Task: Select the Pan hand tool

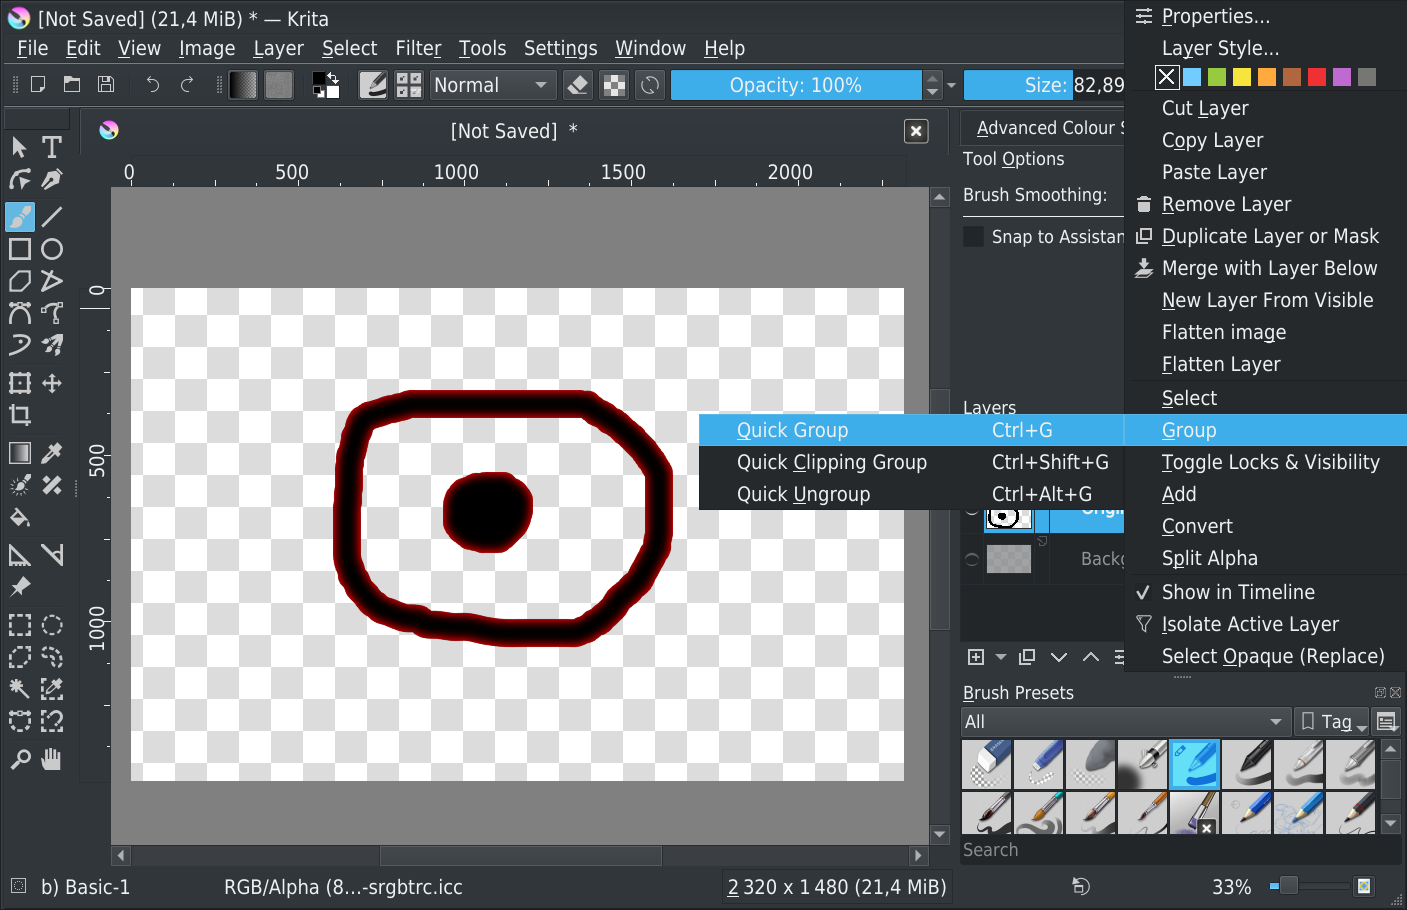Action: click(52, 760)
